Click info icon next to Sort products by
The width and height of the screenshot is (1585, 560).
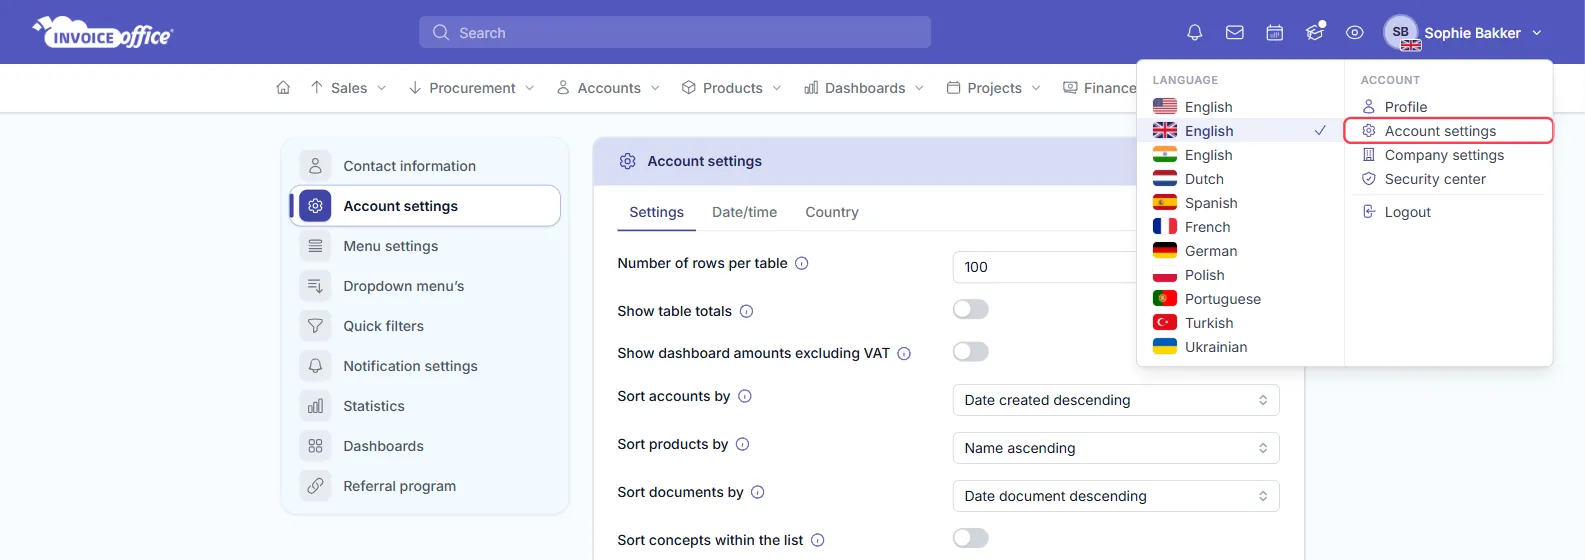[x=743, y=444]
